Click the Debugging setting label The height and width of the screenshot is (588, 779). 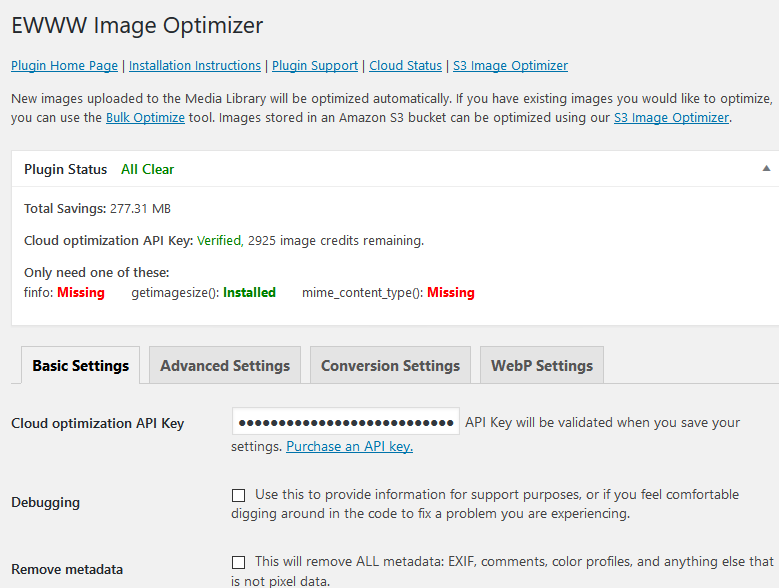point(45,503)
